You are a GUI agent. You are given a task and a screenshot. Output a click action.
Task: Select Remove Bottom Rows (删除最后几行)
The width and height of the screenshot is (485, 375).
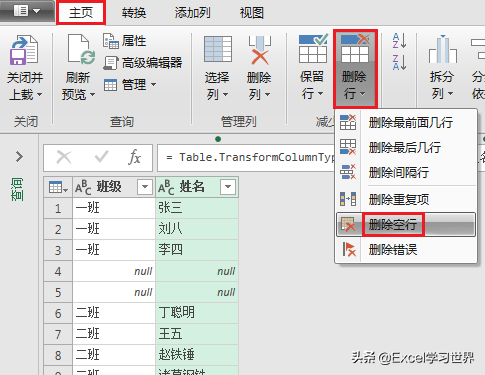tap(406, 147)
